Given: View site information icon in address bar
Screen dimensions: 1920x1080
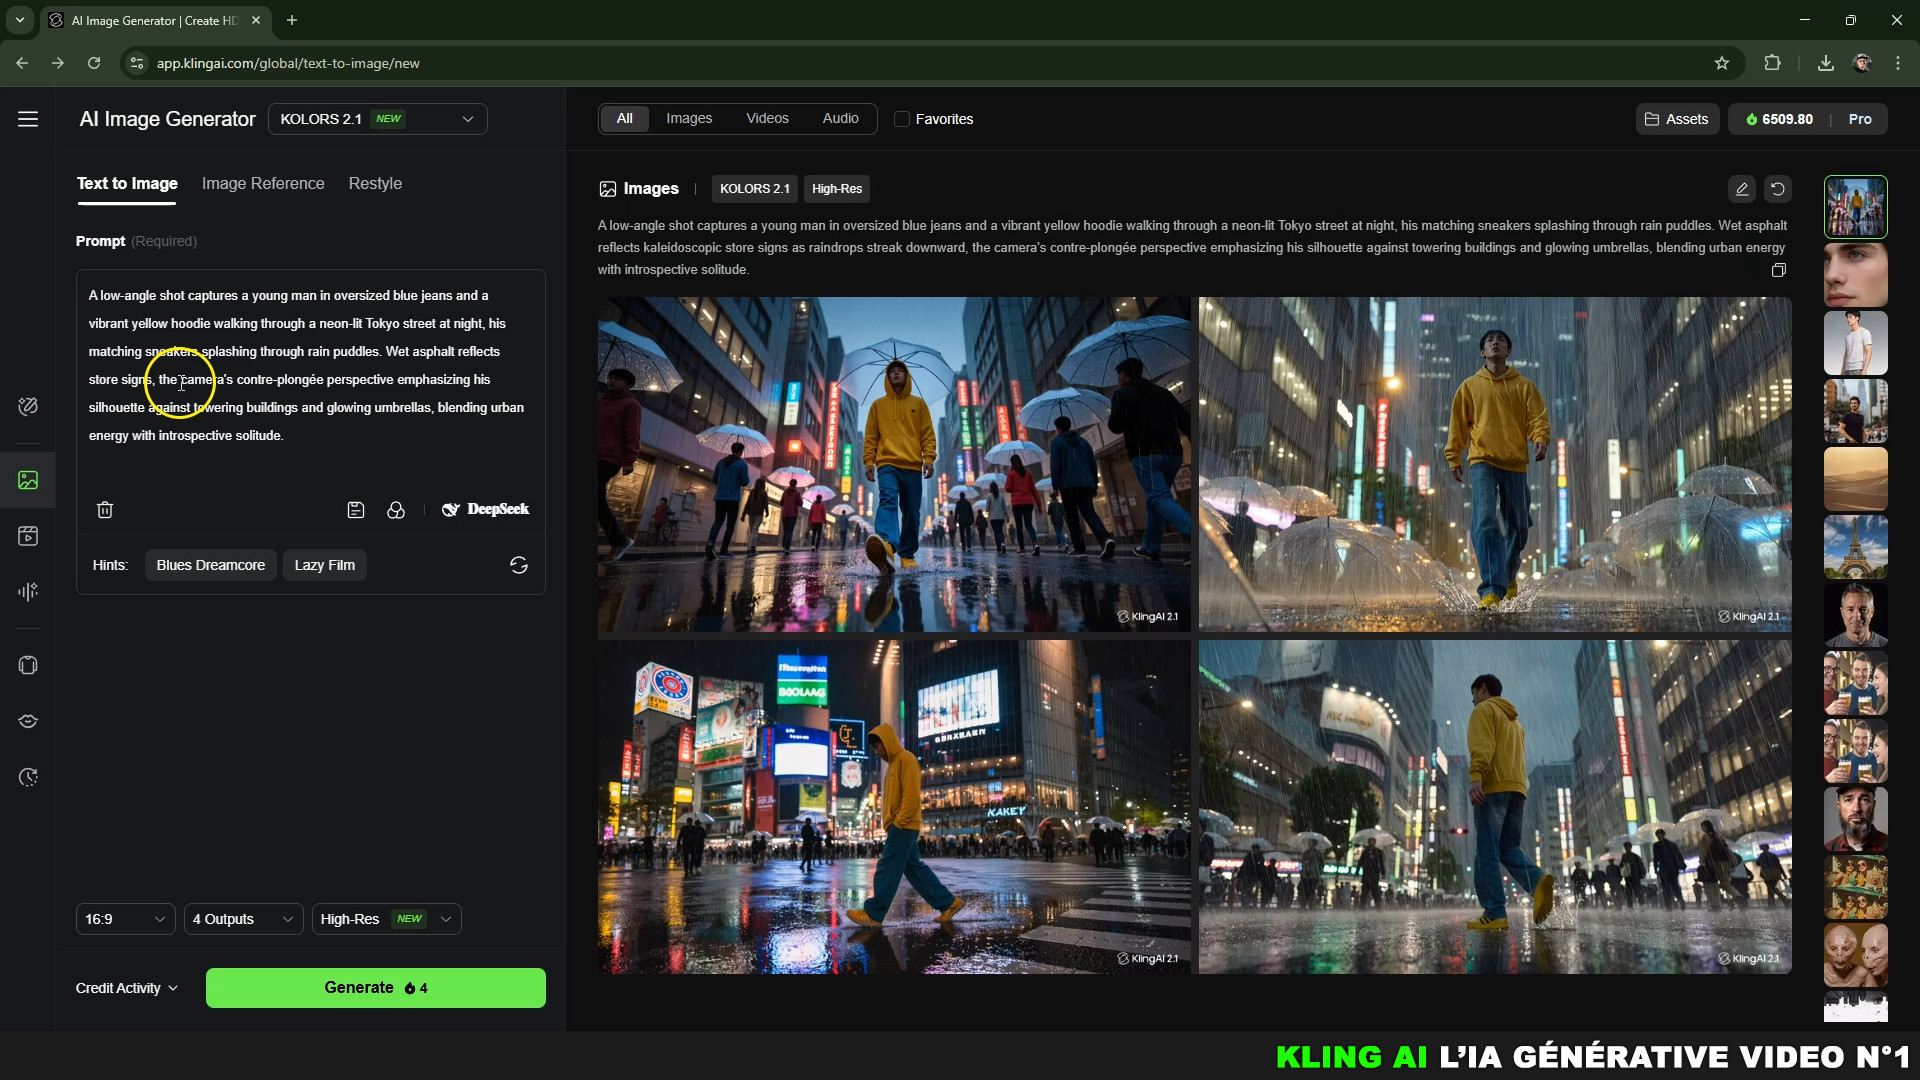Looking at the screenshot, I should [138, 63].
